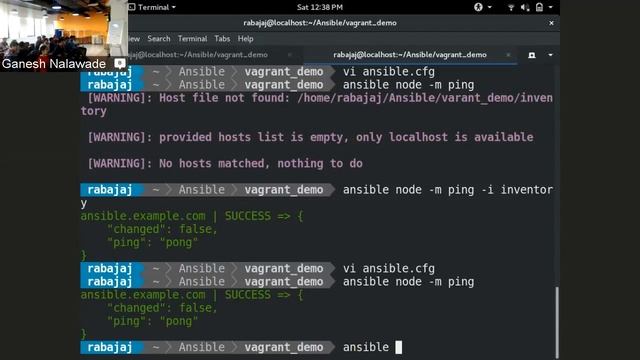Click the Ganesh Nalawade name label
The image size is (640, 360).
click(x=54, y=64)
